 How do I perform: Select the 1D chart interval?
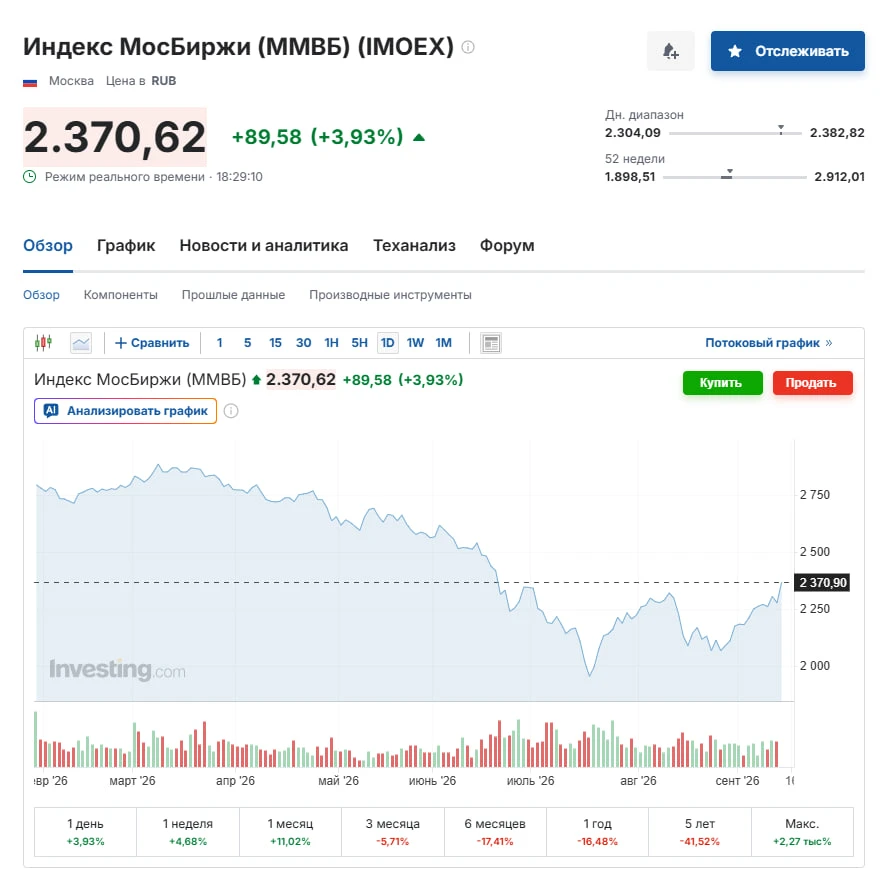click(387, 343)
